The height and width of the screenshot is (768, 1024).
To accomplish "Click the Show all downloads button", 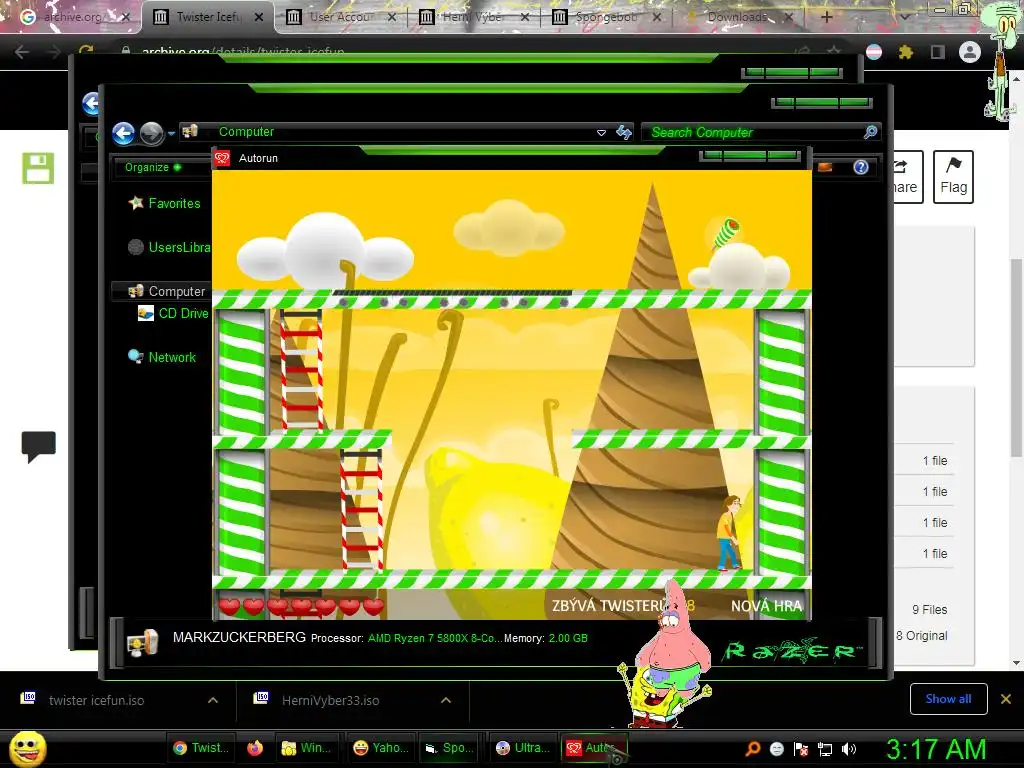I will (x=948, y=699).
